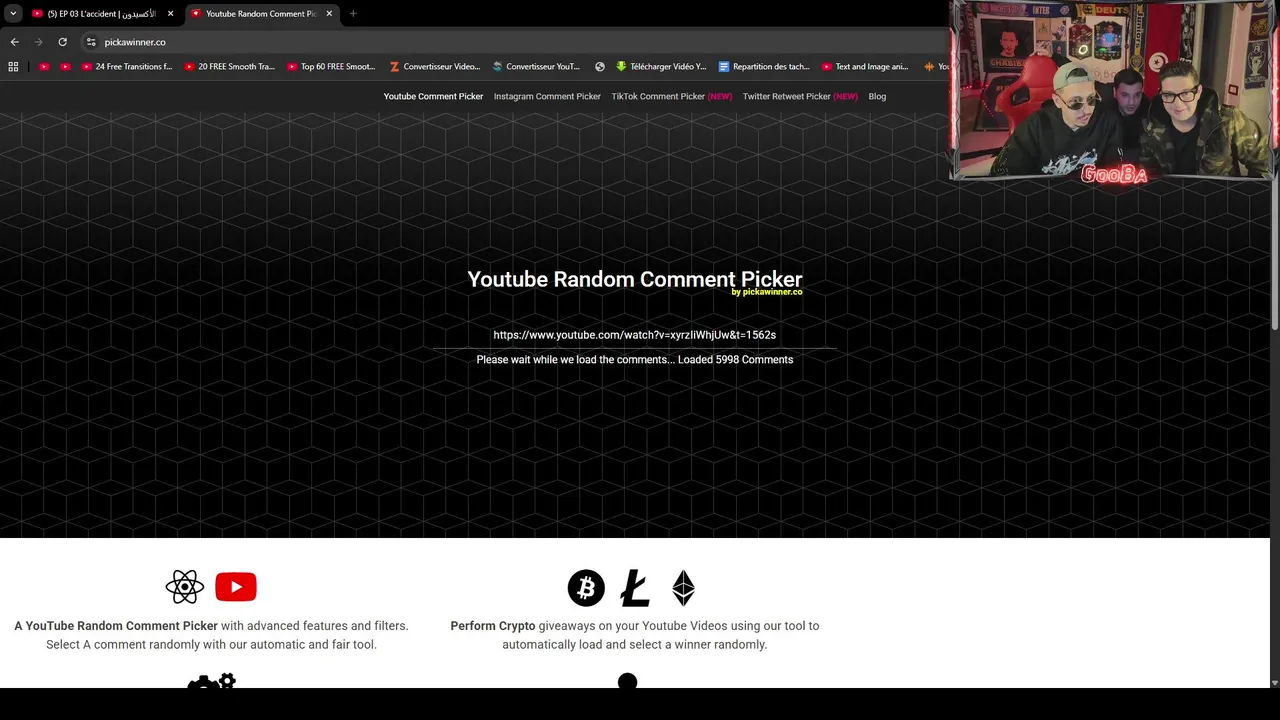Open the tab search dropdown arrow
The width and height of the screenshot is (1280, 720).
tap(13, 14)
